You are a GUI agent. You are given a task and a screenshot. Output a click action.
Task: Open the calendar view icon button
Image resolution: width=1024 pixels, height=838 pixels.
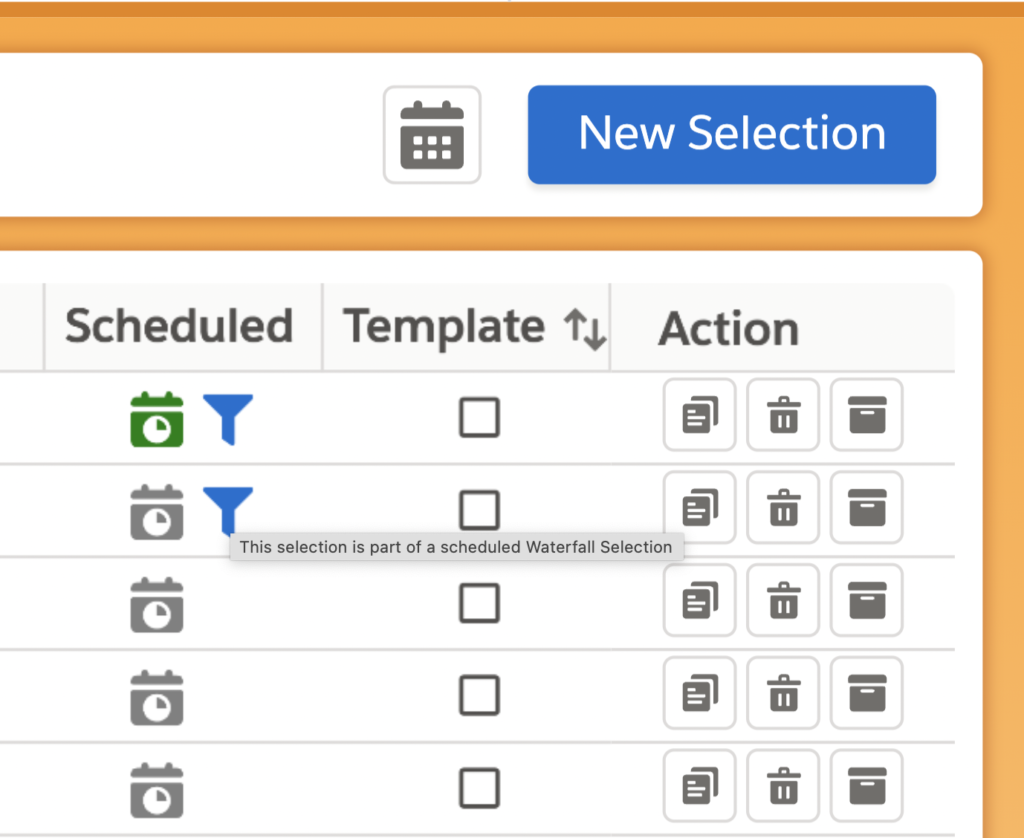pos(432,135)
